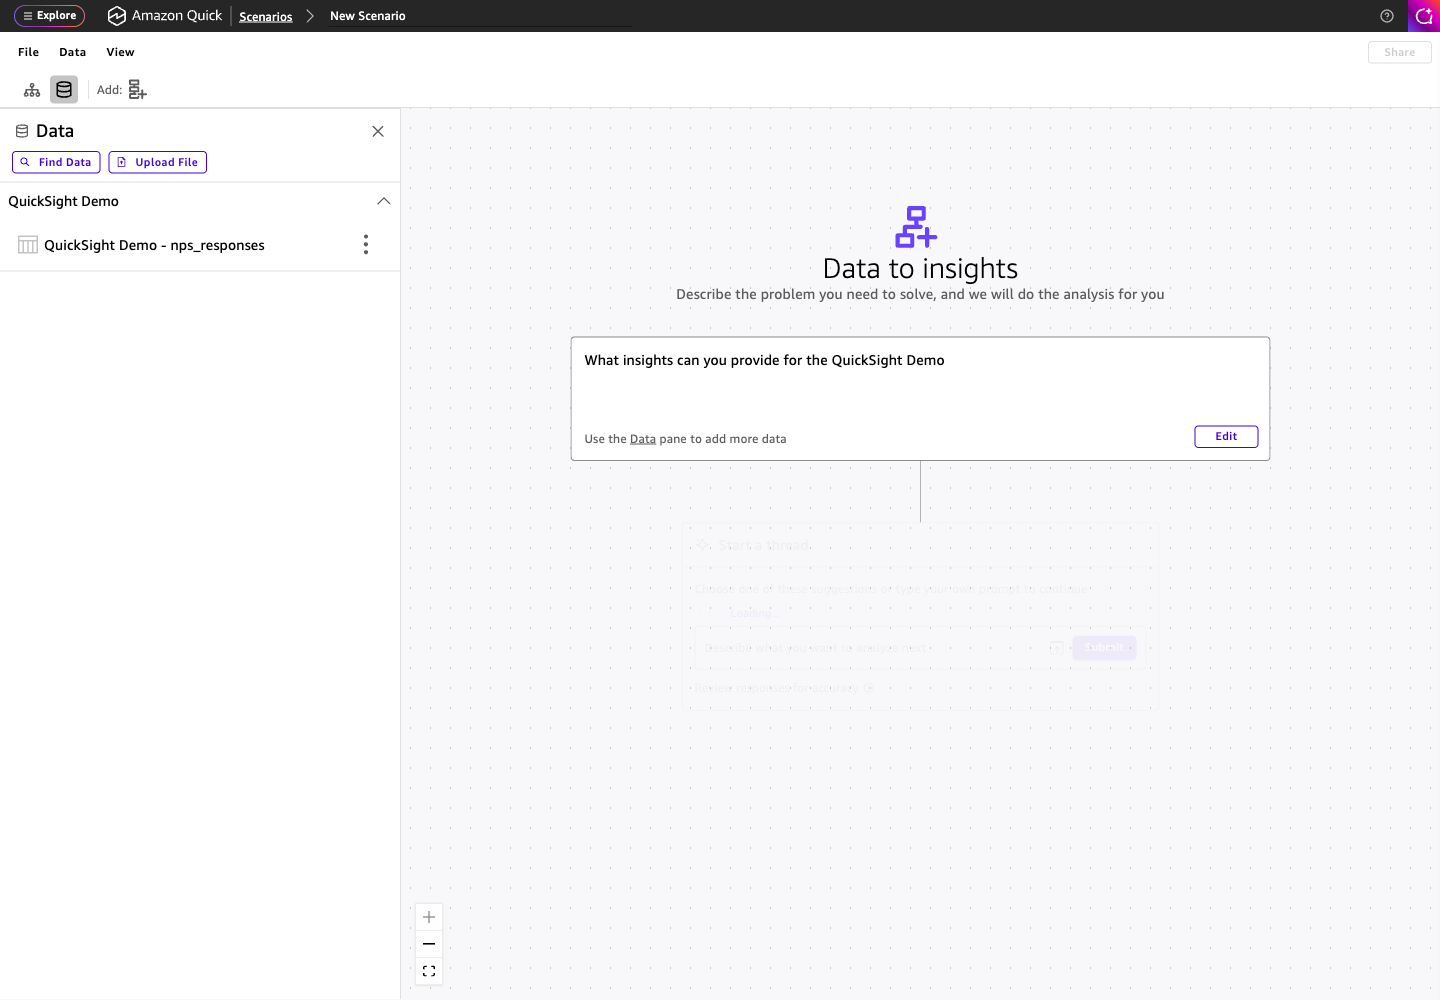Toggle the Data pane database icon
This screenshot has width=1440, height=1000.
[64, 90]
